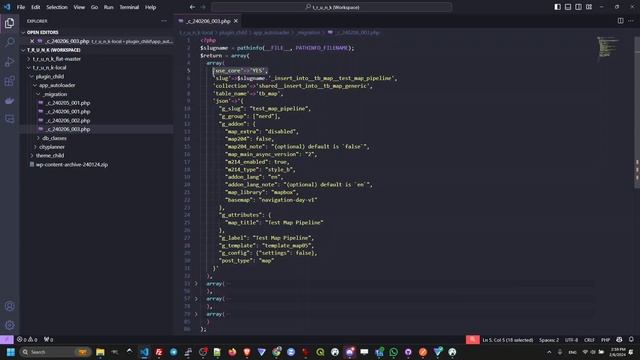The image size is (640, 360).
Task: Open the Accounts menu in the activity bar
Action: point(9,306)
